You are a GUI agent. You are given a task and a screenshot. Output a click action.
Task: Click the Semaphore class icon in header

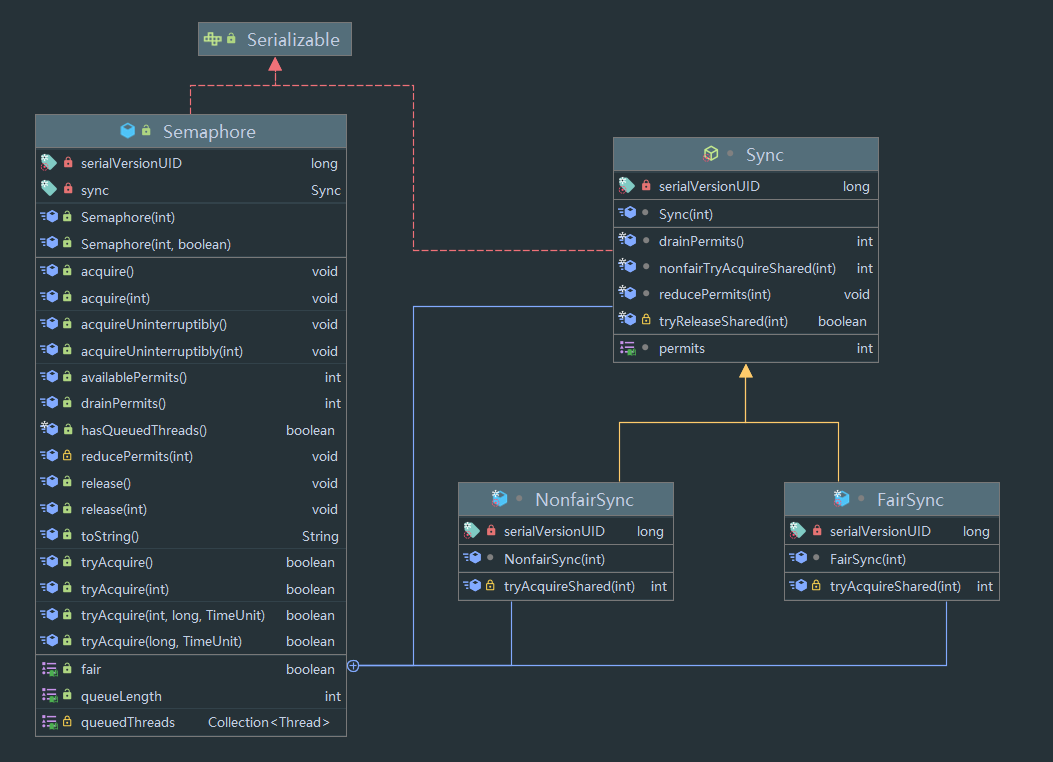click(x=128, y=131)
